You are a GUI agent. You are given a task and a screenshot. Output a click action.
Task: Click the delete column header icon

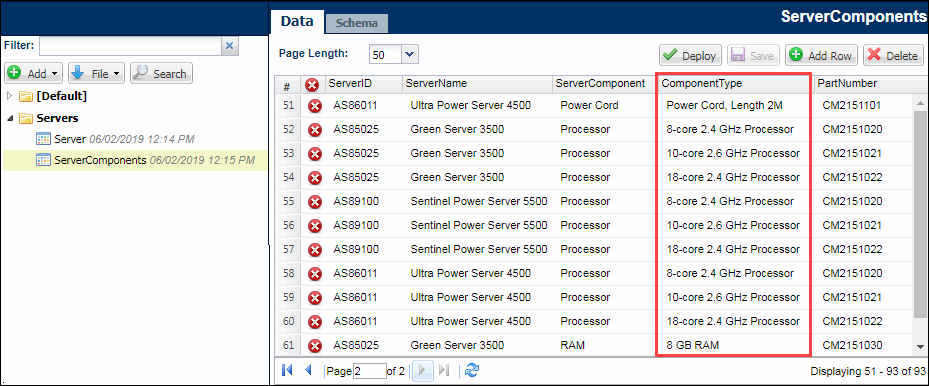[x=312, y=85]
